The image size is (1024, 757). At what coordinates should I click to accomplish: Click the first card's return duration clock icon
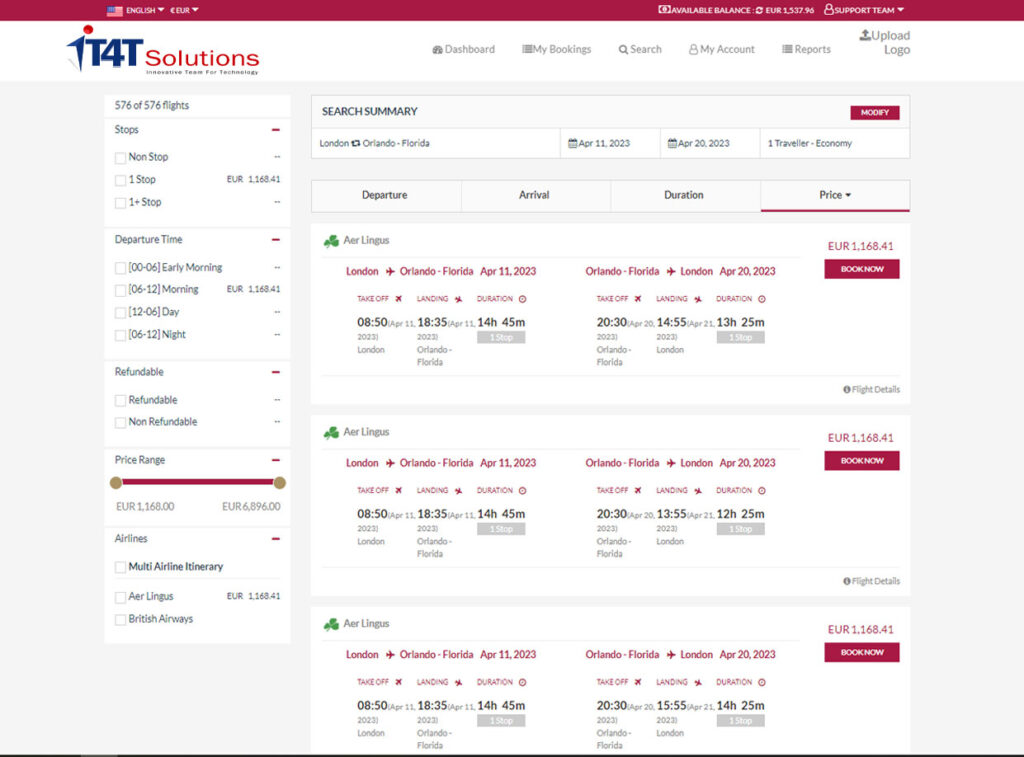tap(761, 299)
